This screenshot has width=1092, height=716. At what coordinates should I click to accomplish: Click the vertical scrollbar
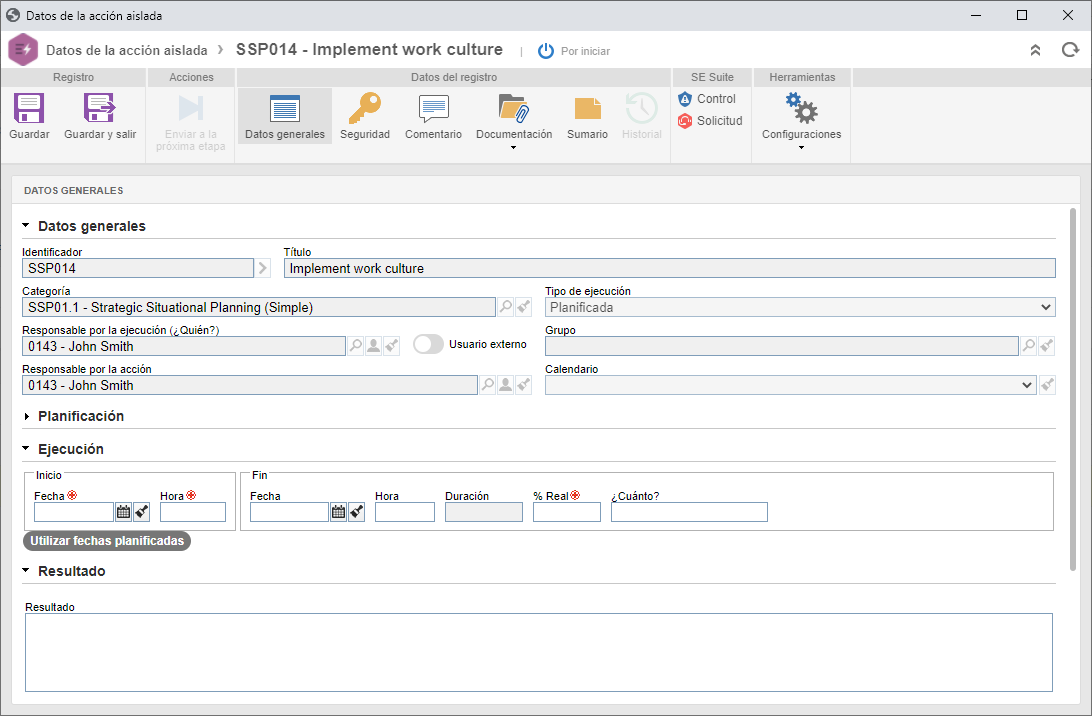tap(1072, 390)
